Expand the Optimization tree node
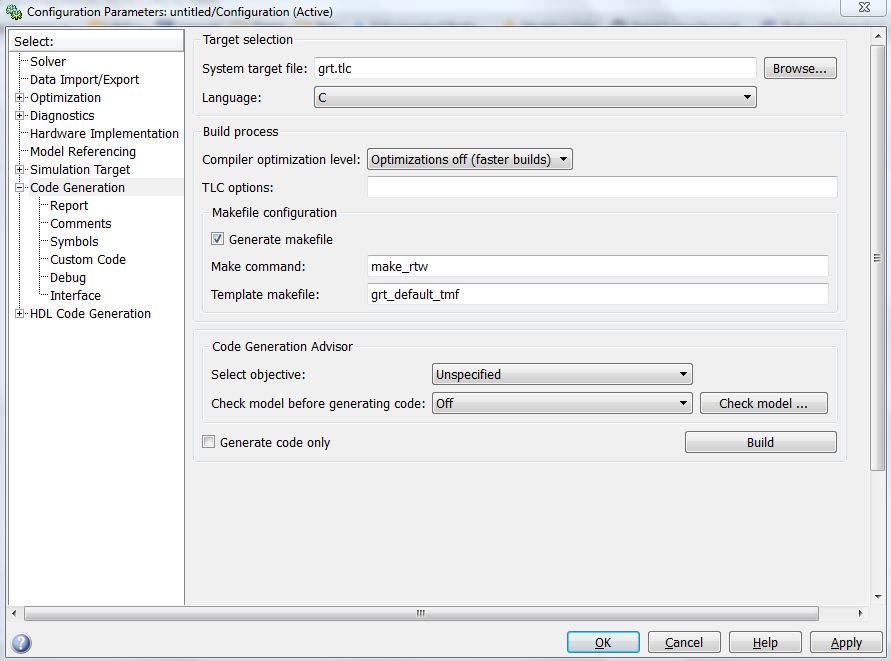 (x=20, y=98)
